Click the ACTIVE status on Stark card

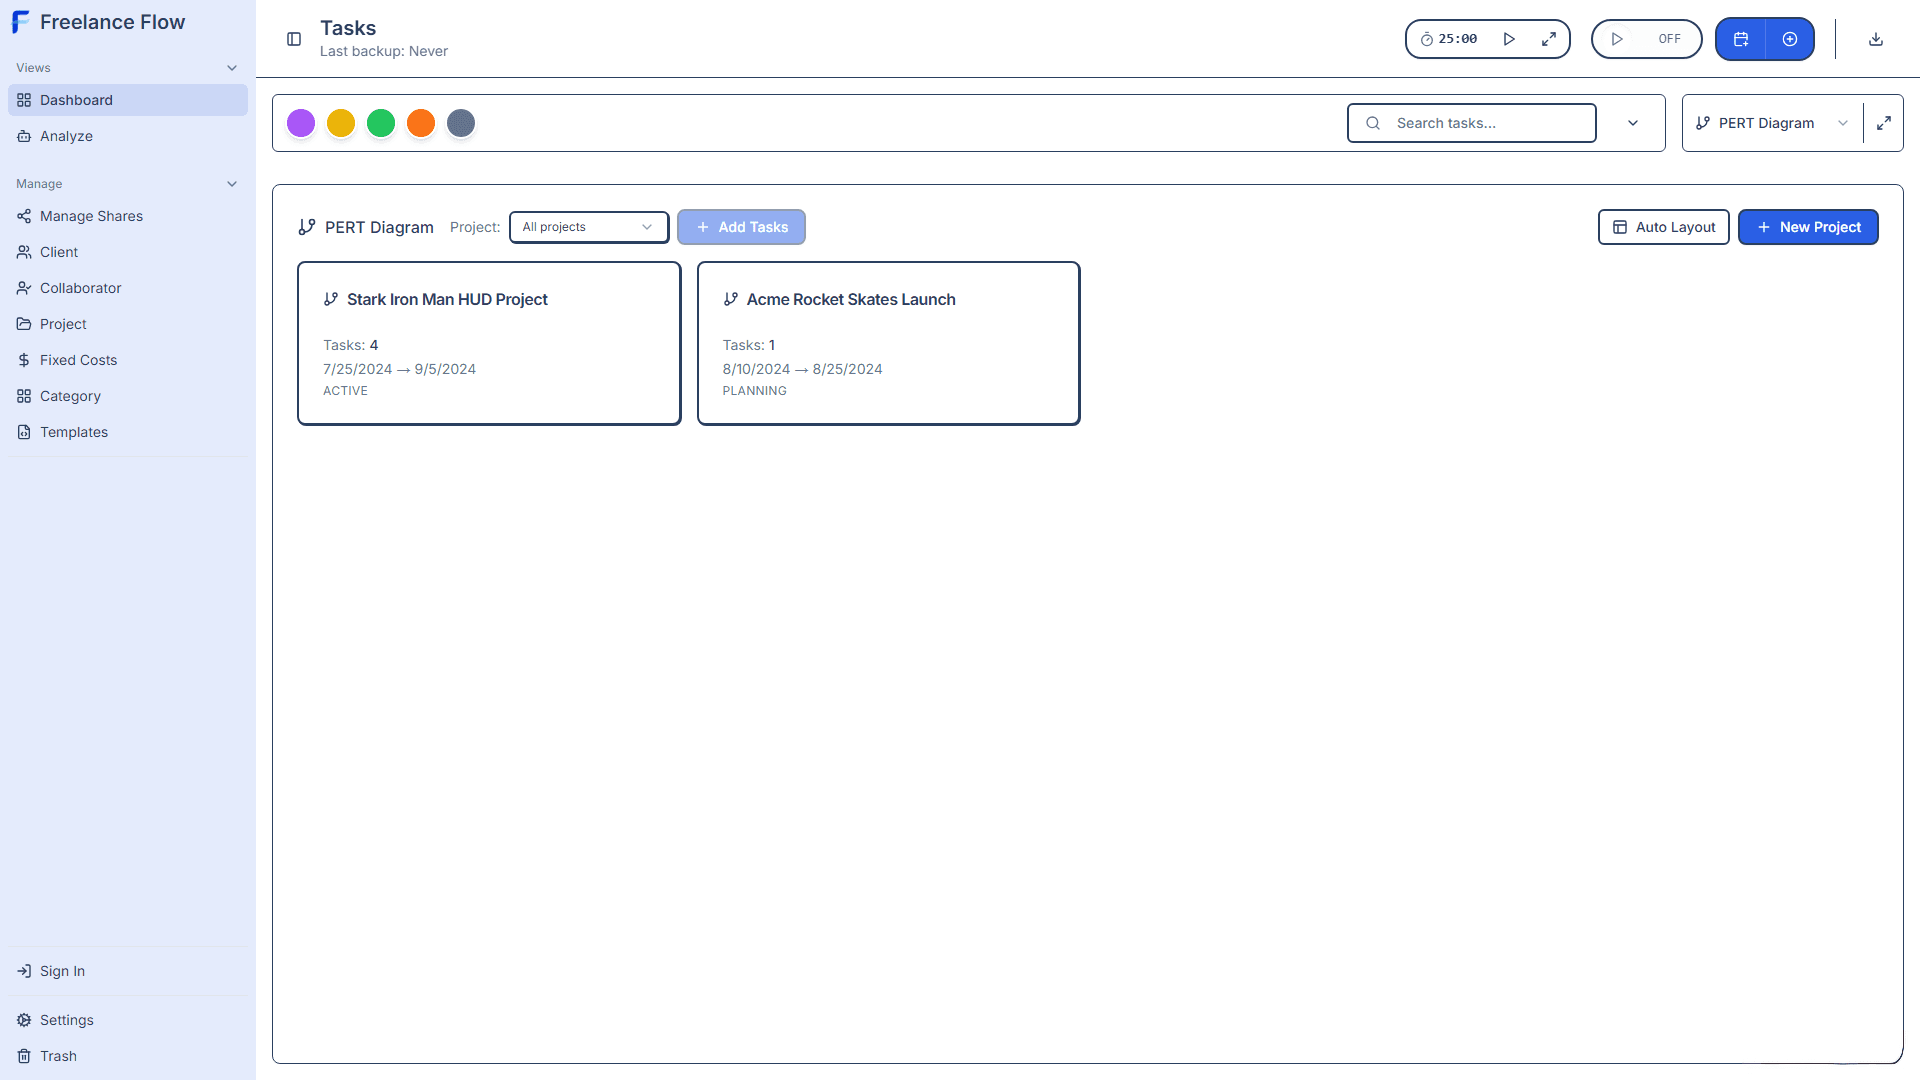click(345, 391)
